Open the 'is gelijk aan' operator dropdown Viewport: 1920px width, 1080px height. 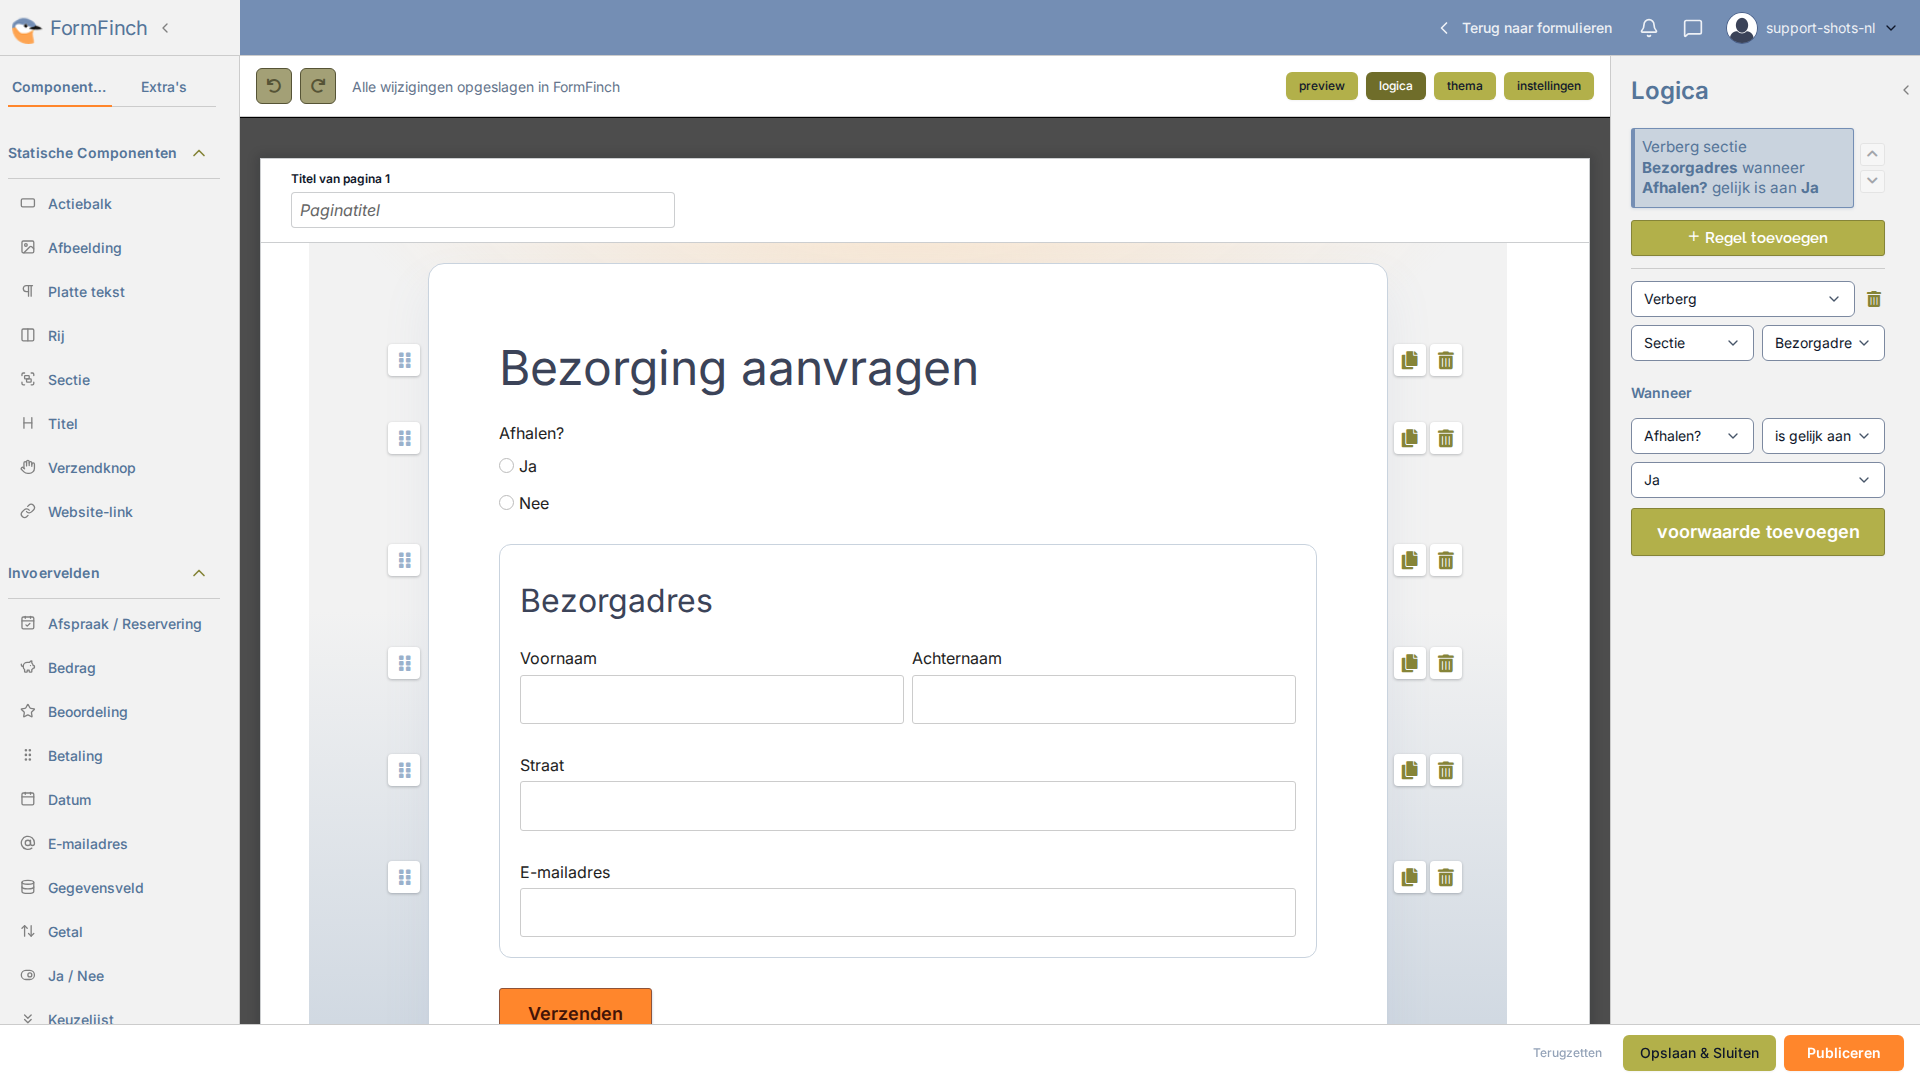[x=1823, y=436]
